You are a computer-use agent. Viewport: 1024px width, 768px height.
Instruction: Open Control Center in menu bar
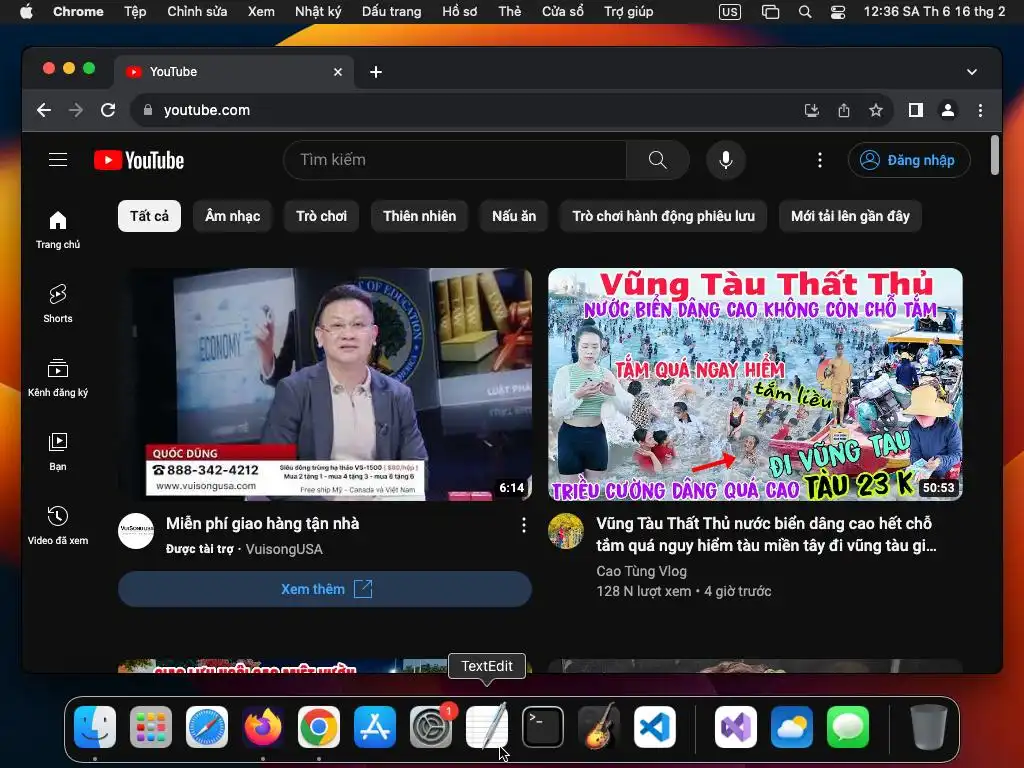point(838,12)
